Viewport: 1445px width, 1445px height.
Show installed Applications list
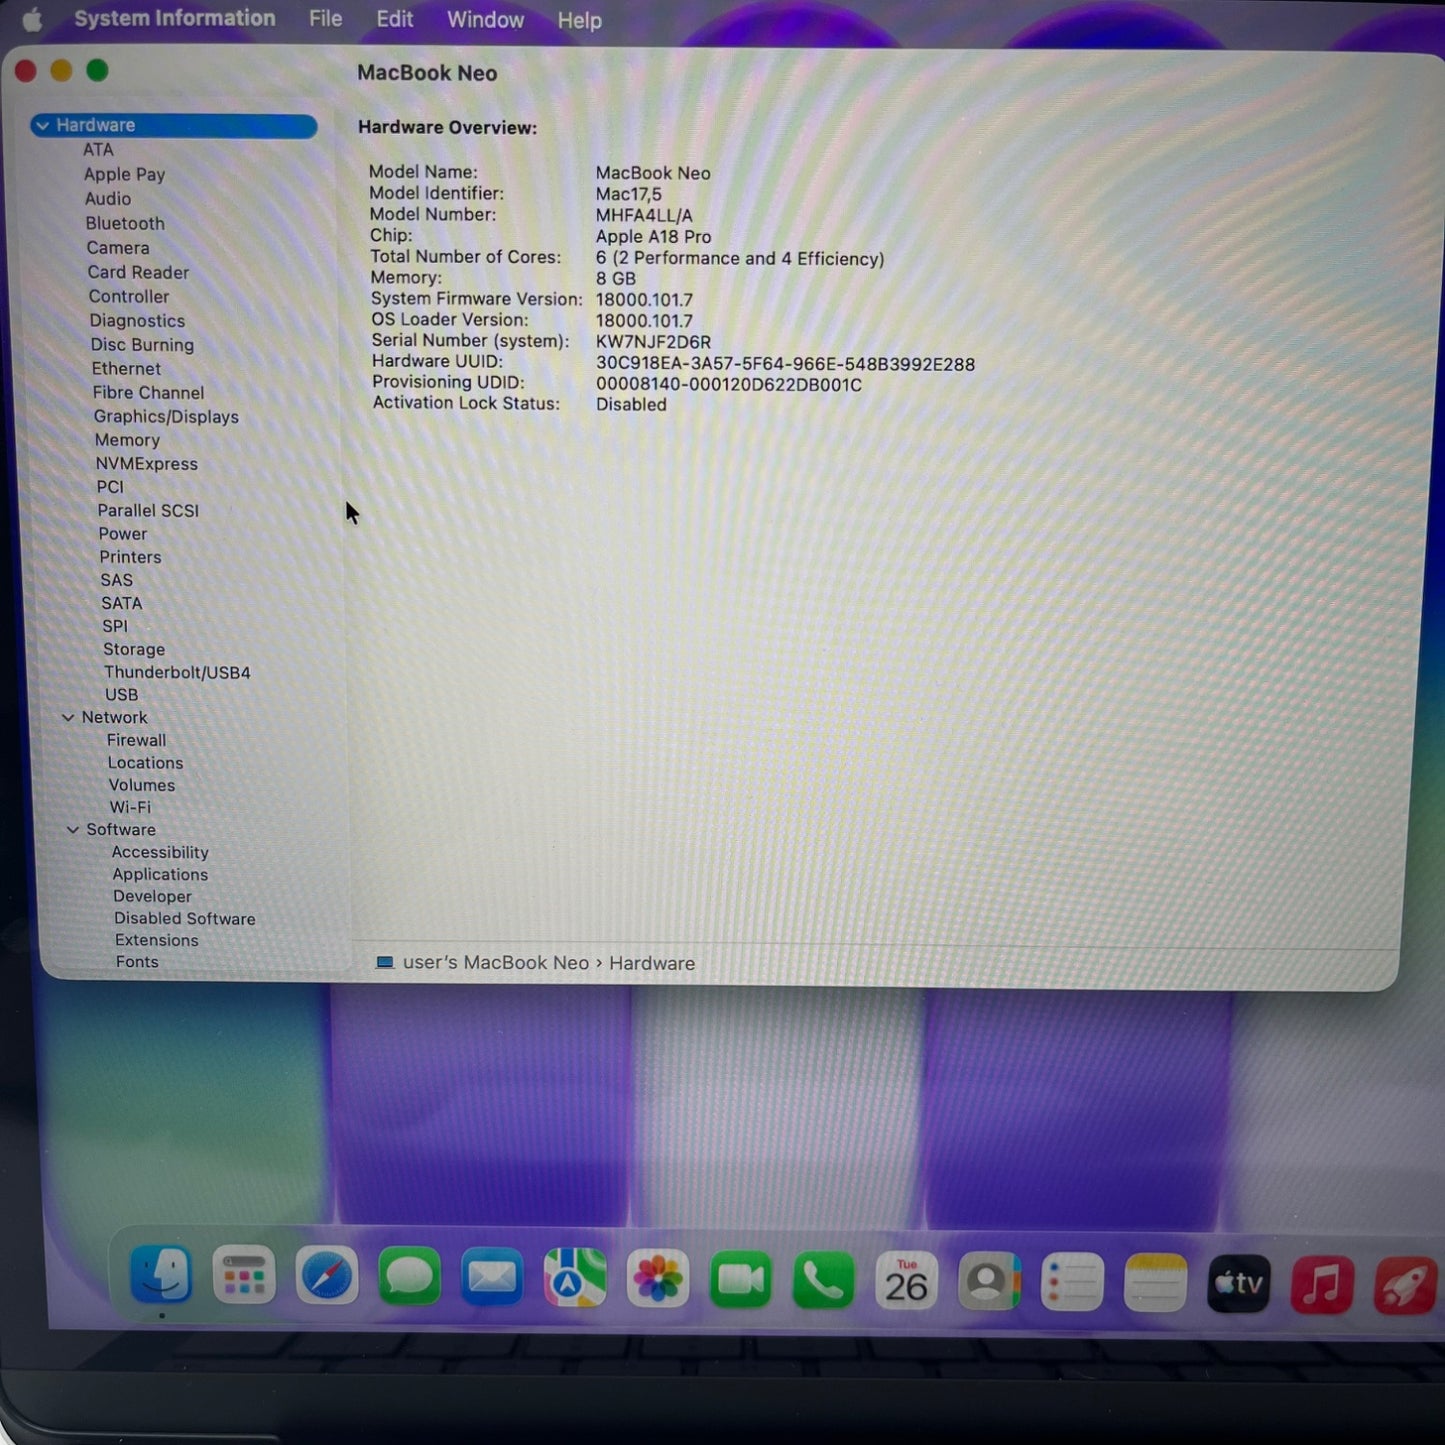(160, 875)
